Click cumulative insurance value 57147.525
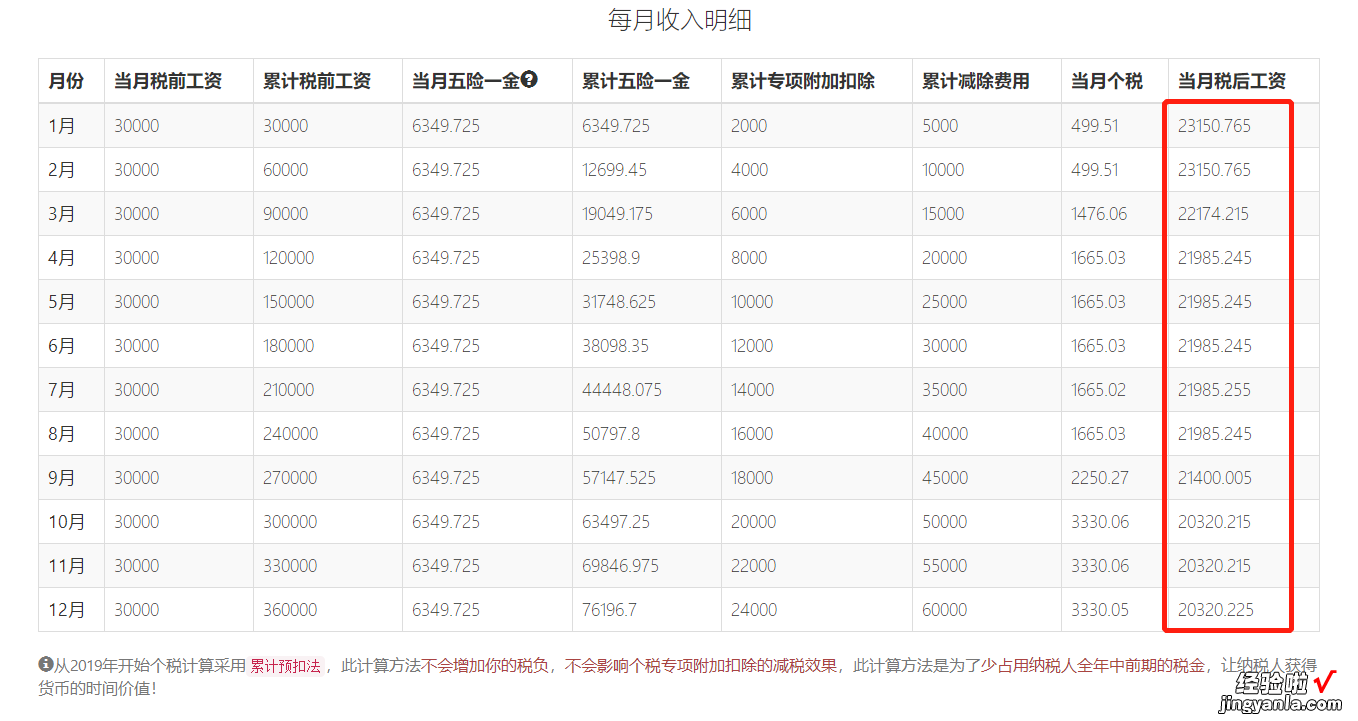Viewport: 1358px width, 721px height. [x=619, y=478]
